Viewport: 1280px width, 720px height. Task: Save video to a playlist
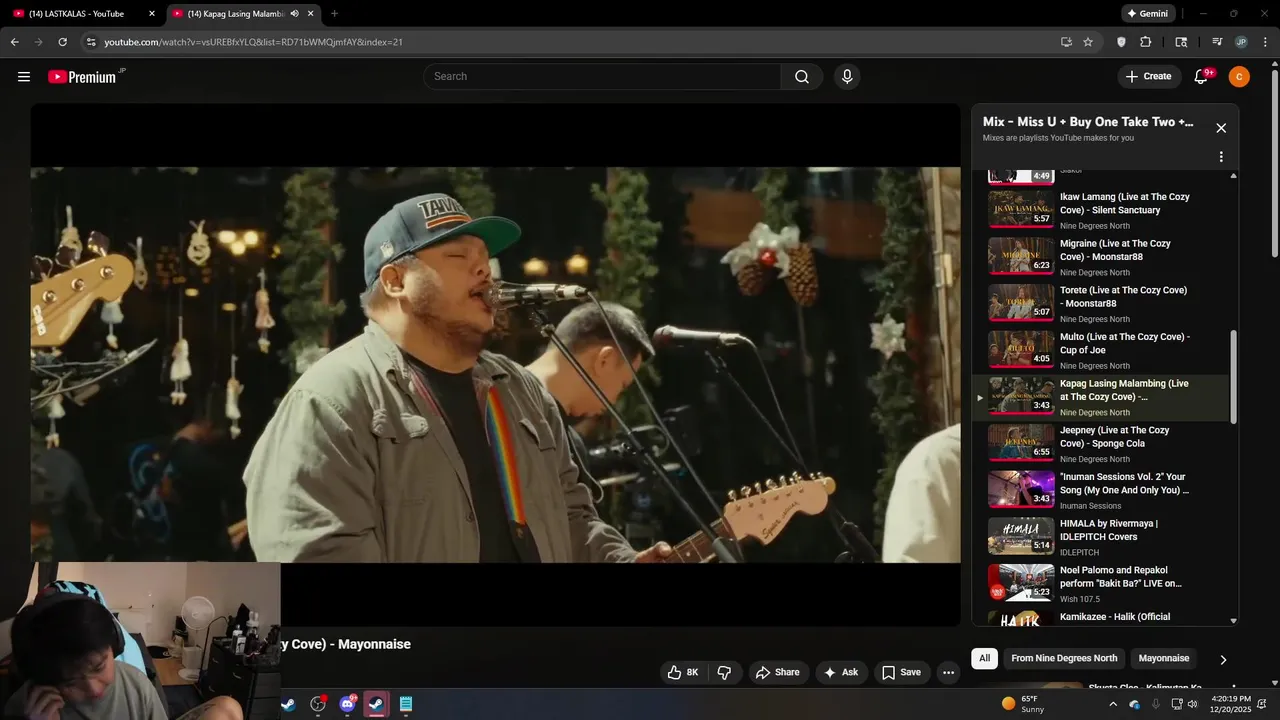point(901,672)
